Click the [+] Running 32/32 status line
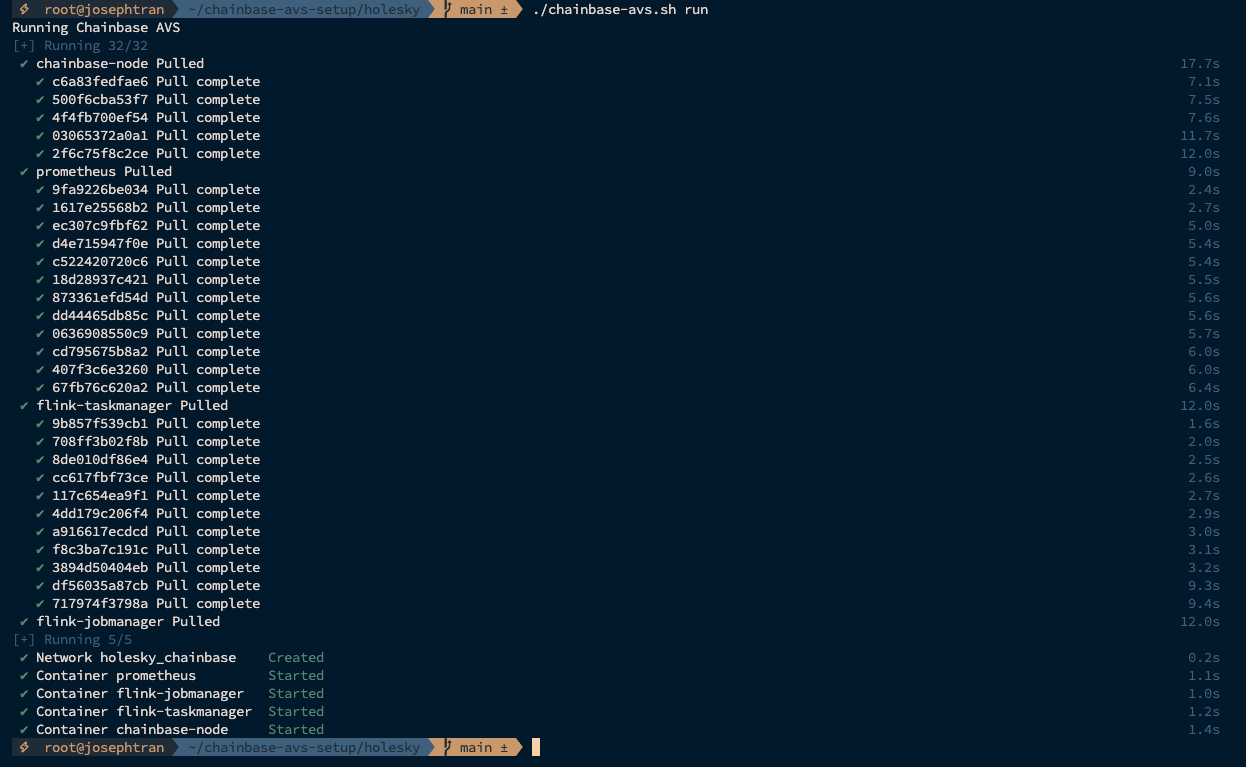This screenshot has height=767, width=1246. (x=80, y=45)
